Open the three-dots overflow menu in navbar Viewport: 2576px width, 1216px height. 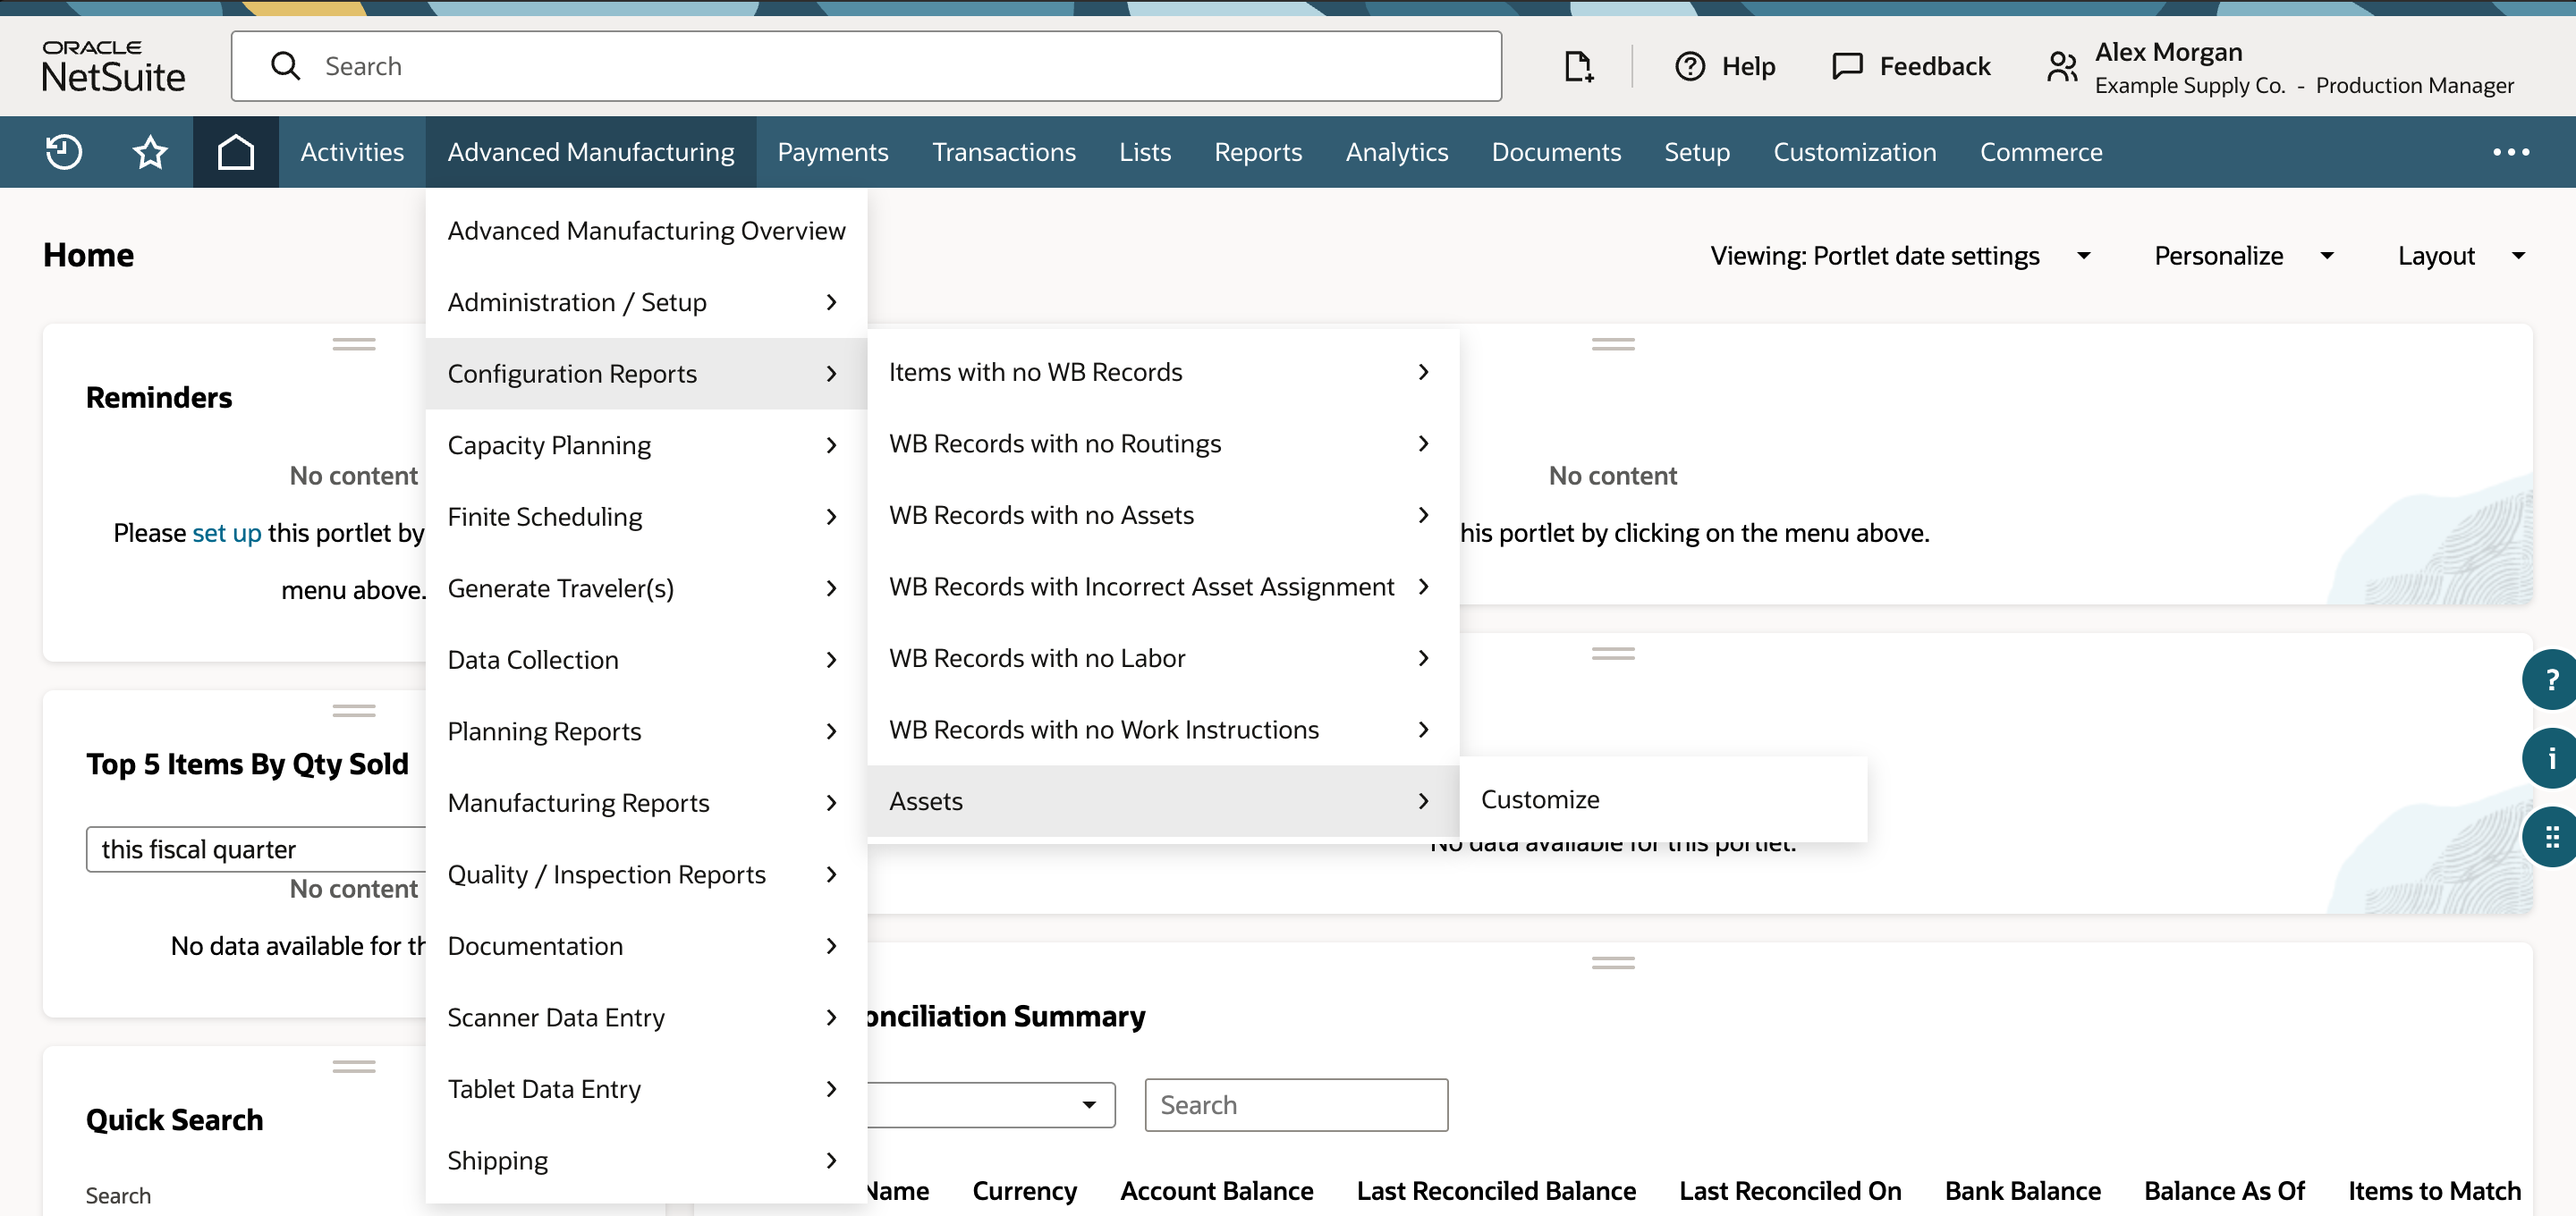2510,152
